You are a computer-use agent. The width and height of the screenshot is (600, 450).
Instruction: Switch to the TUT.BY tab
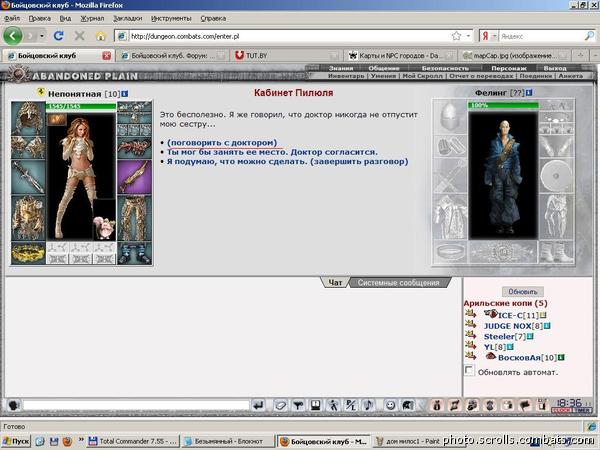(x=285, y=56)
